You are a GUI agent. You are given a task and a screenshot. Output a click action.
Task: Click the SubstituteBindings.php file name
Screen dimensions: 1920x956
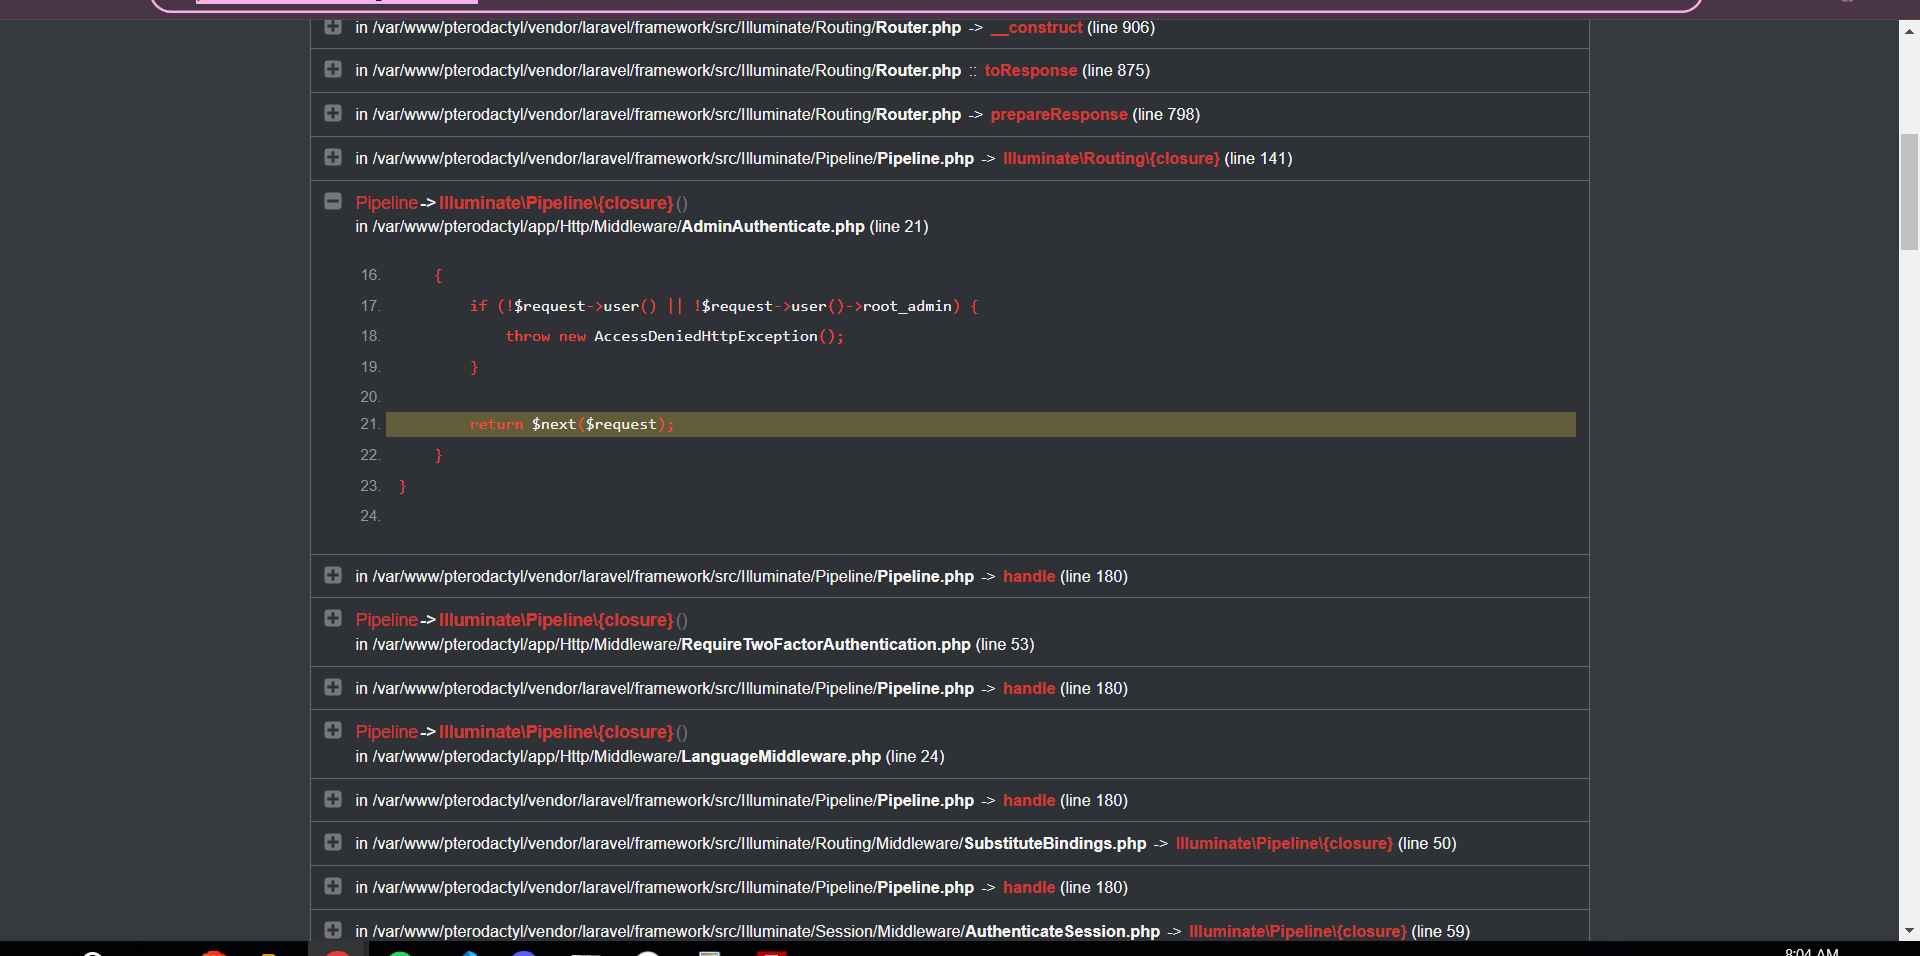point(1055,844)
